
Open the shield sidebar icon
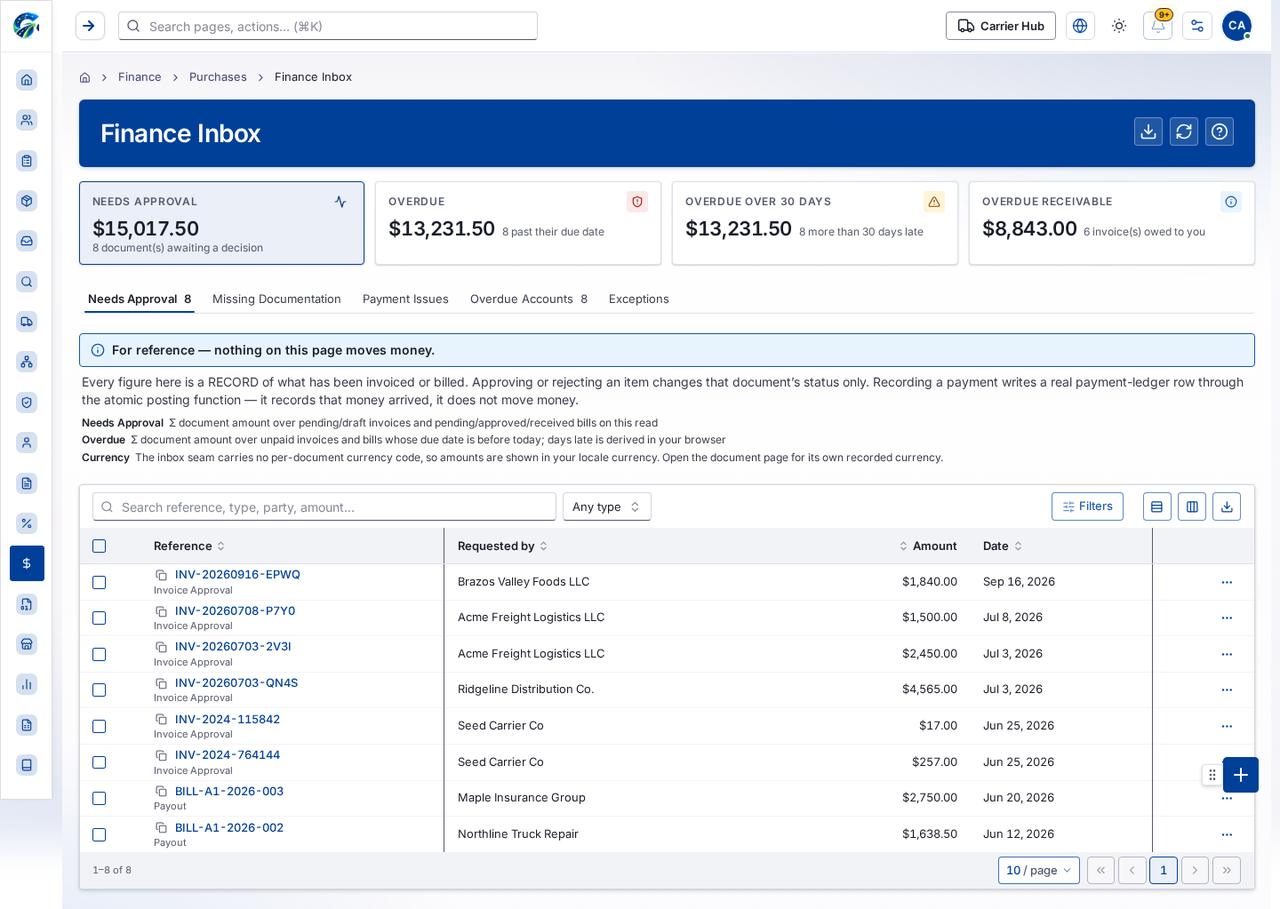[x=27, y=402]
